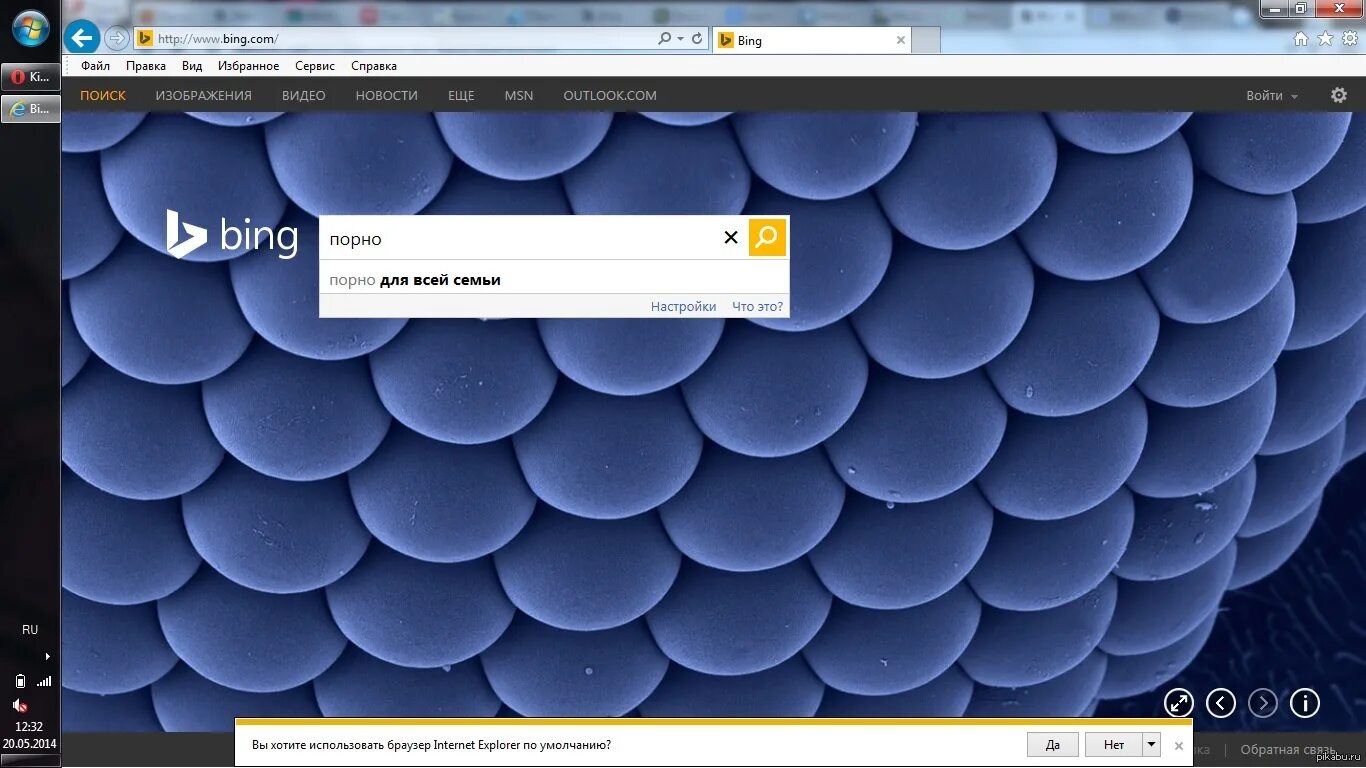Go back with the browser back arrow

click(x=82, y=38)
